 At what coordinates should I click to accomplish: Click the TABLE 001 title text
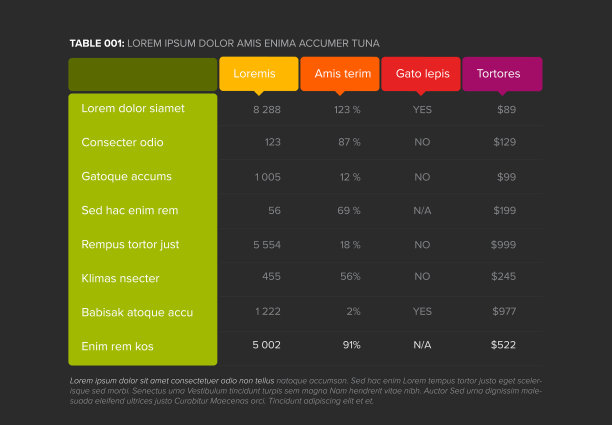(224, 44)
